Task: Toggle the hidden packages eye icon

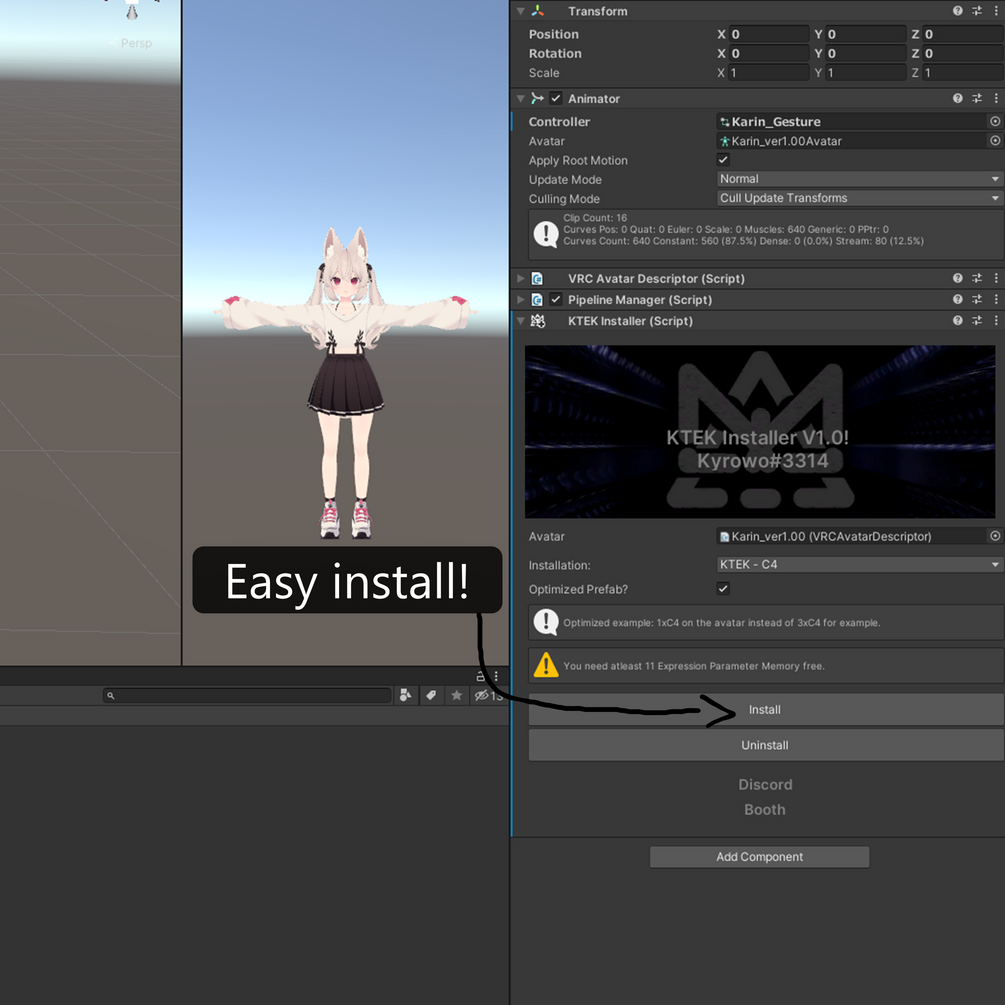Action: pyautogui.click(x=481, y=695)
